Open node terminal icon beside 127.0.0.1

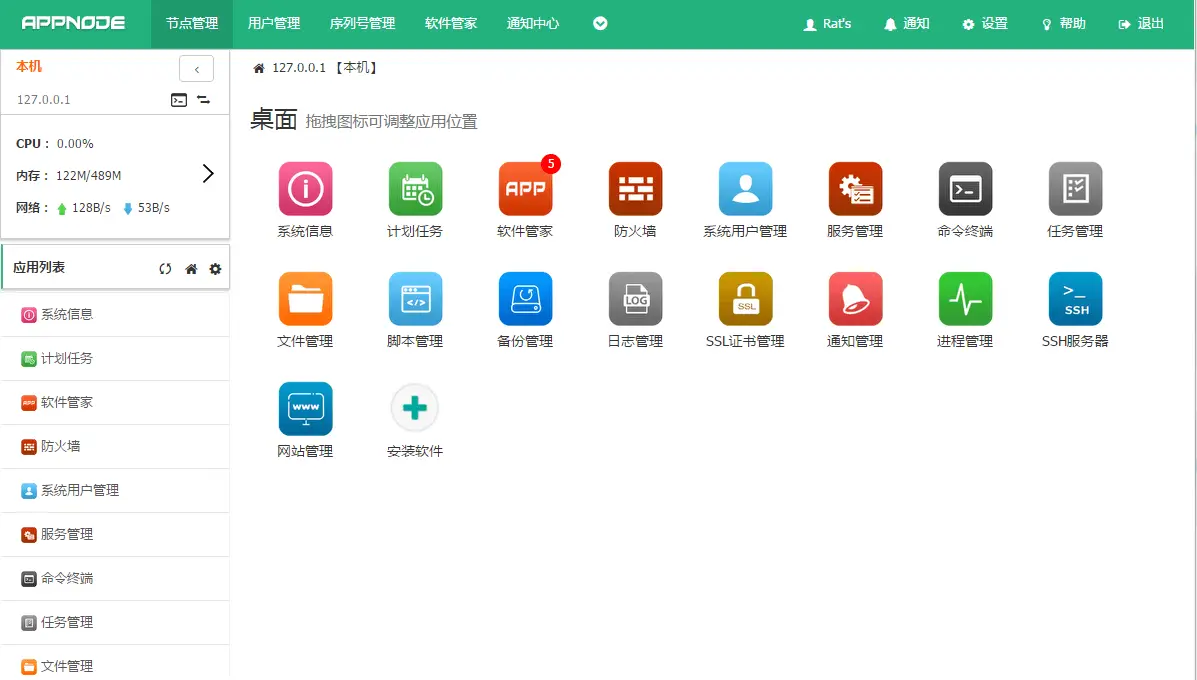pyautogui.click(x=178, y=100)
